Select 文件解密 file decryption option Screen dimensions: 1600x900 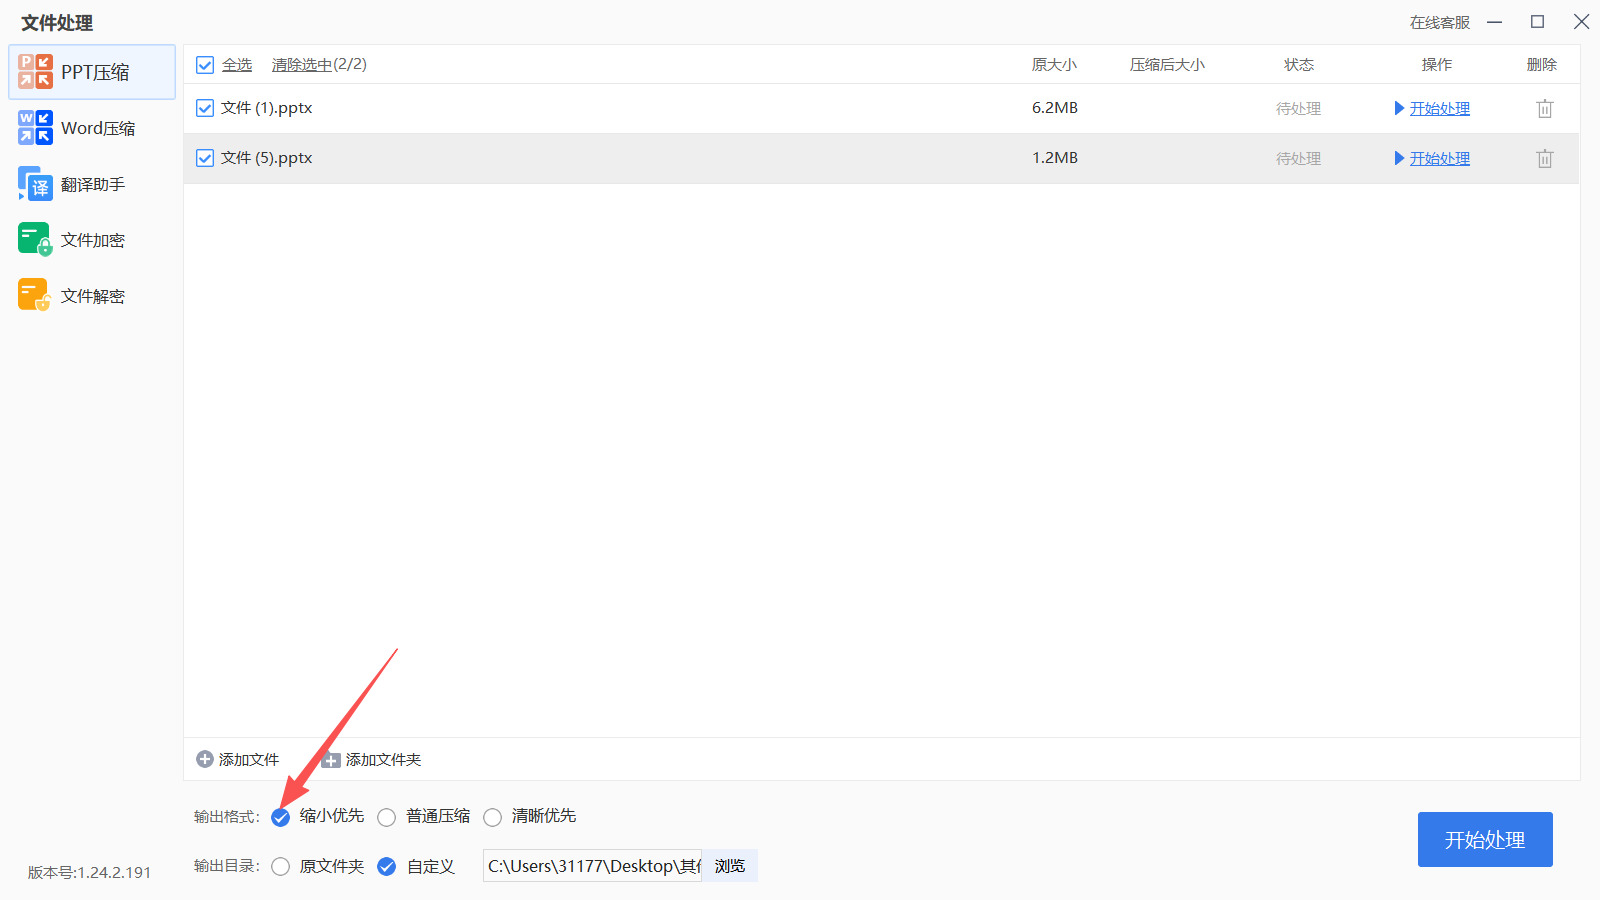[x=92, y=296]
